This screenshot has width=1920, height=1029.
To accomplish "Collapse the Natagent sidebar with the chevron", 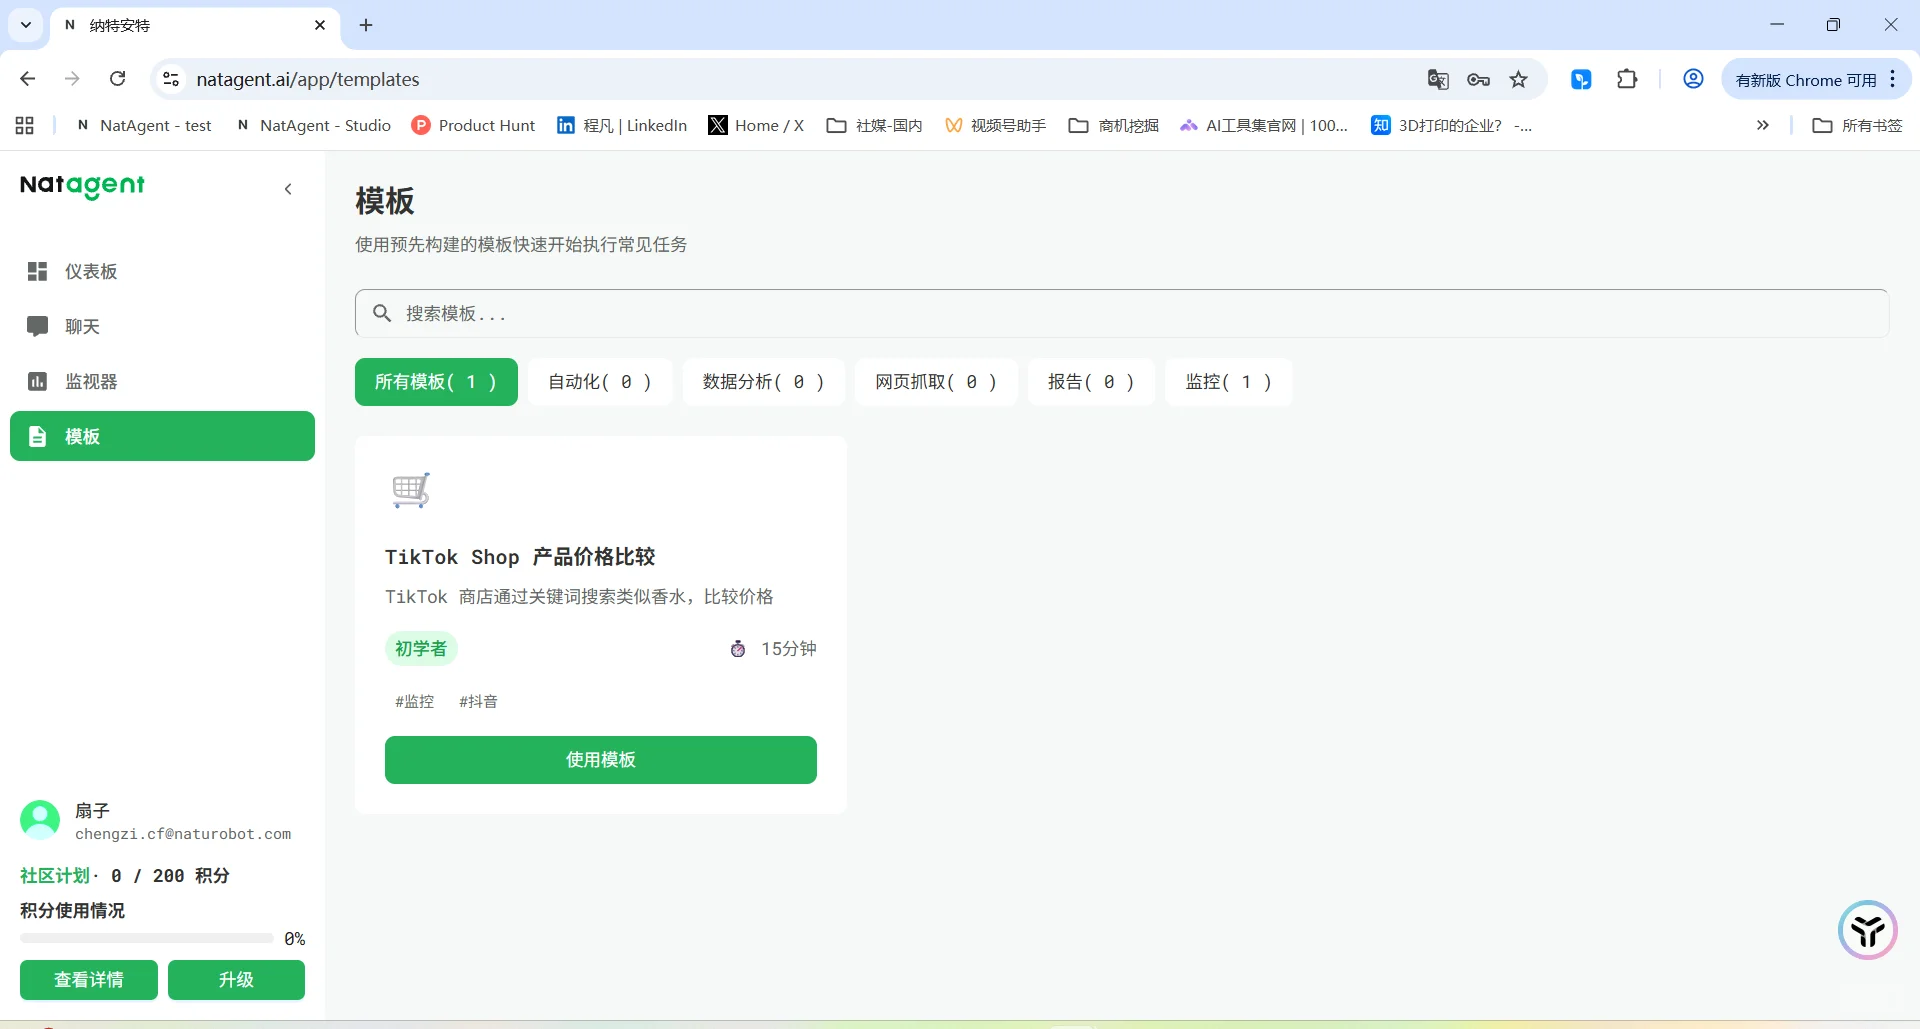I will (288, 189).
